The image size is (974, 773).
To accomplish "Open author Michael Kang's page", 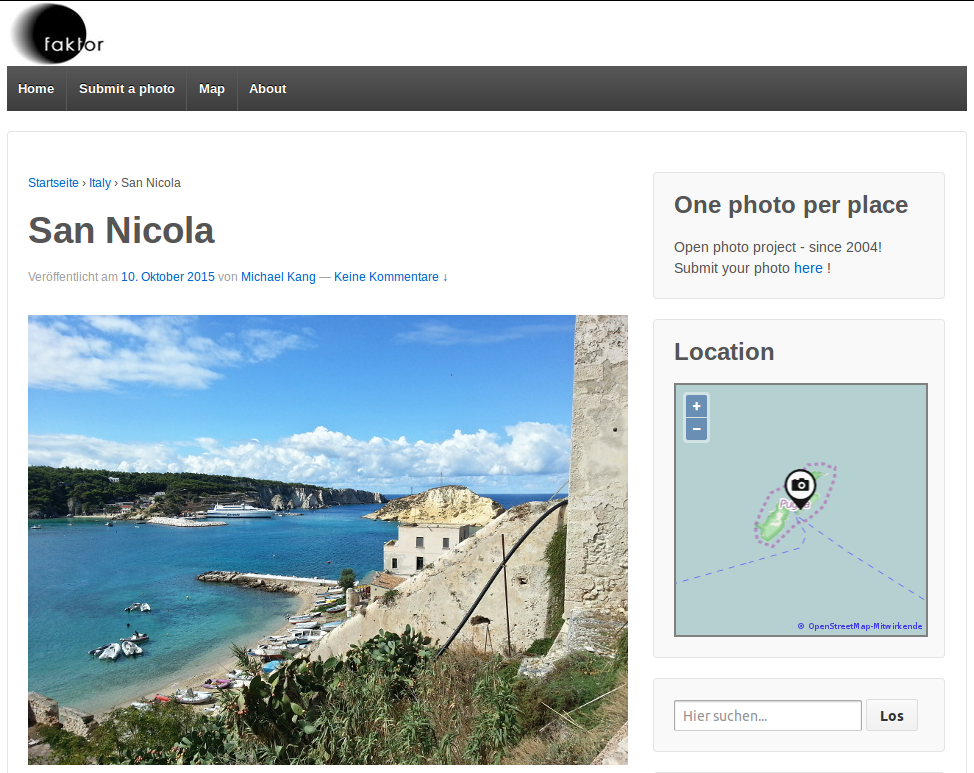I will coord(276,277).
